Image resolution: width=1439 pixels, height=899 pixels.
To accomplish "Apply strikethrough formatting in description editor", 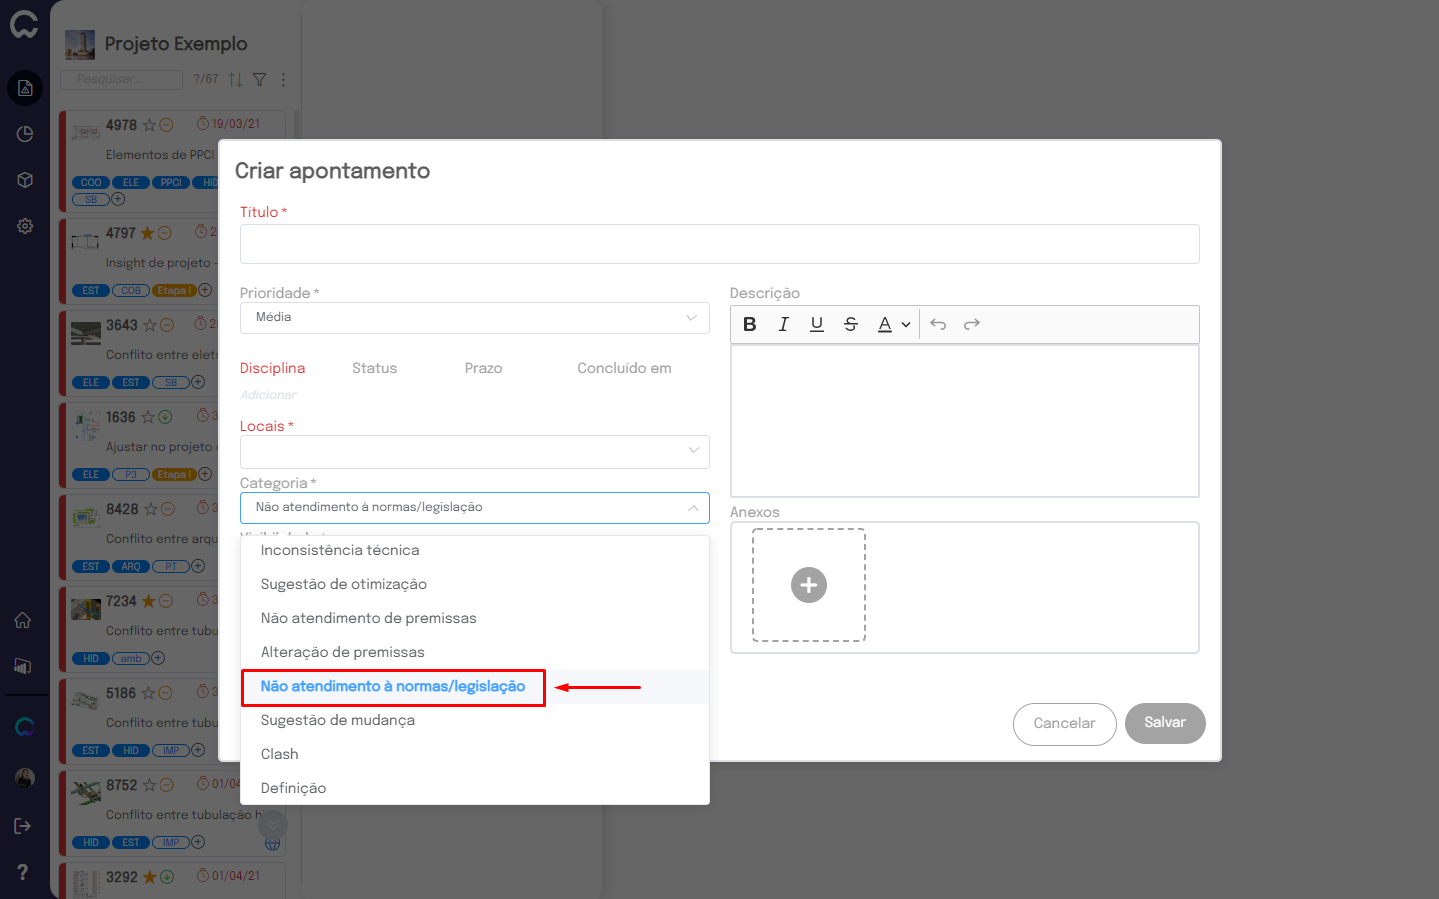I will [851, 324].
